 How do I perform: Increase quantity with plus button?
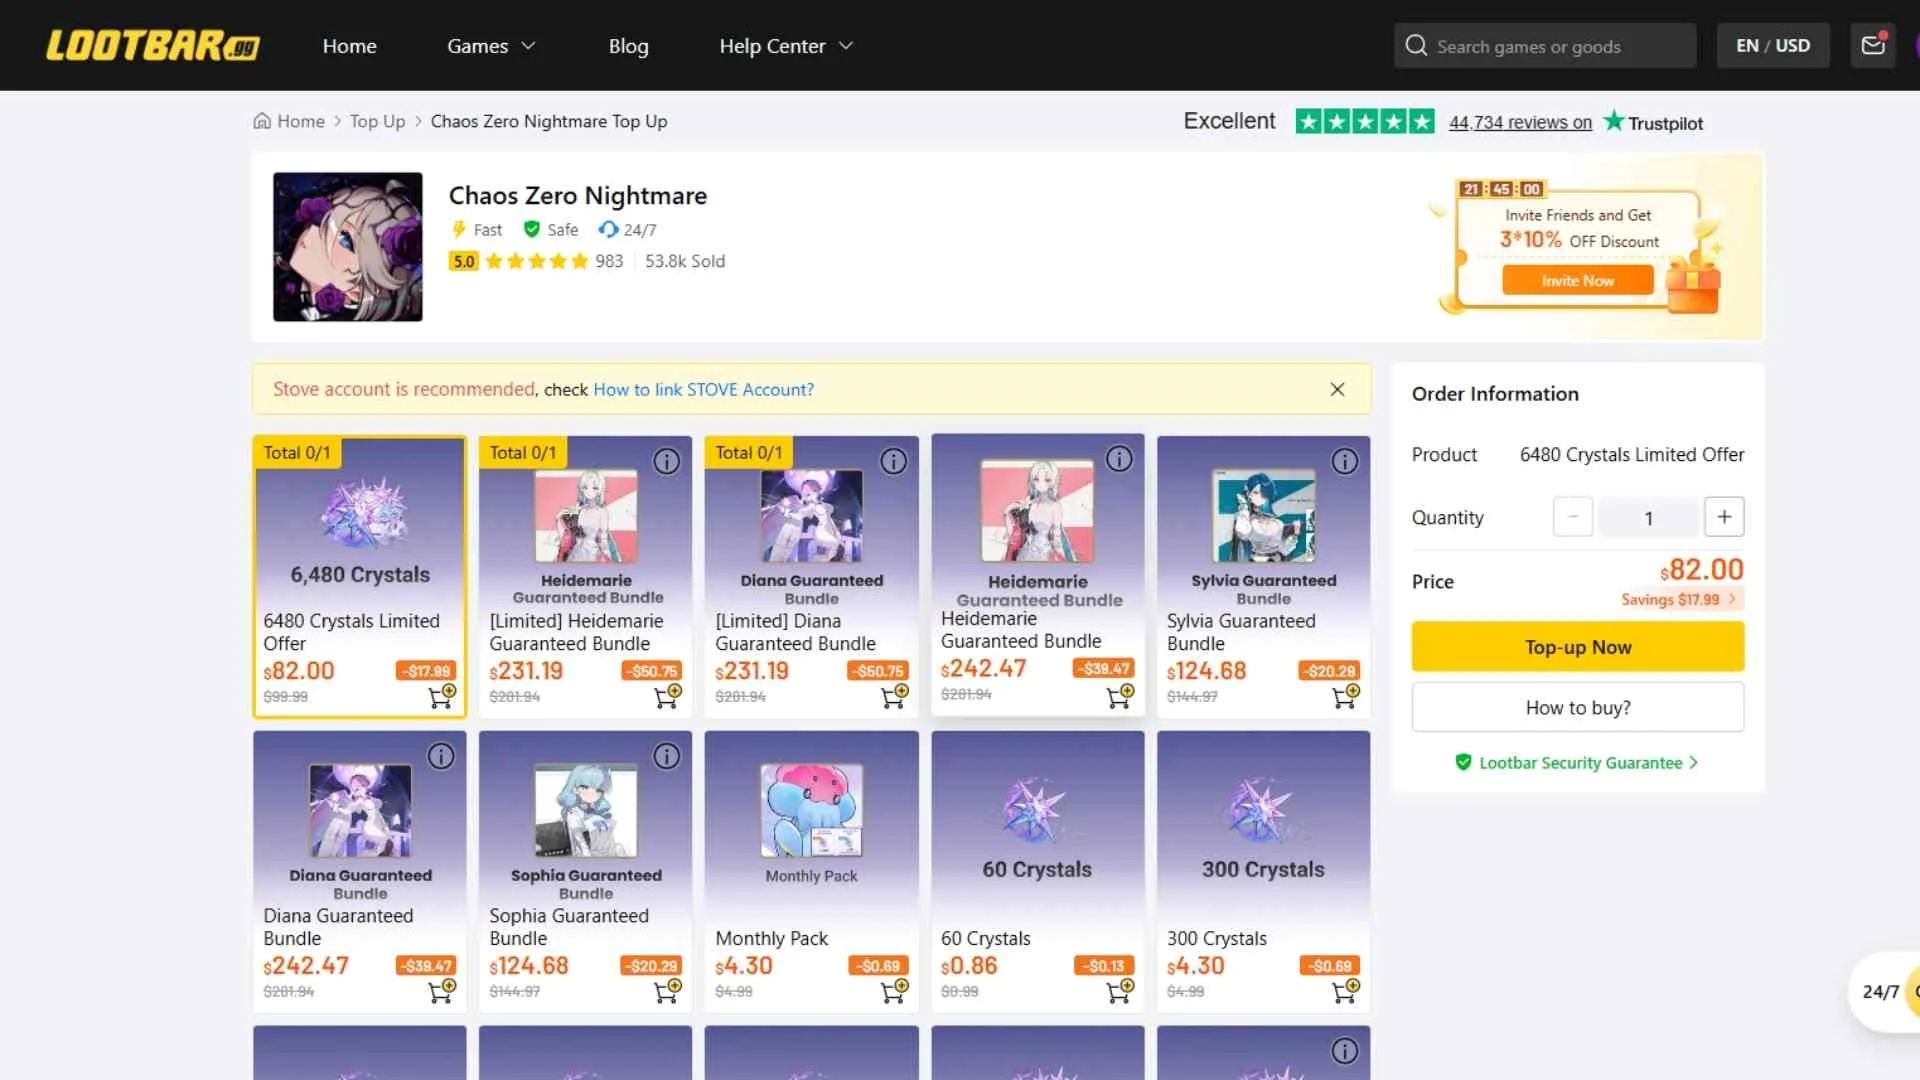point(1724,517)
